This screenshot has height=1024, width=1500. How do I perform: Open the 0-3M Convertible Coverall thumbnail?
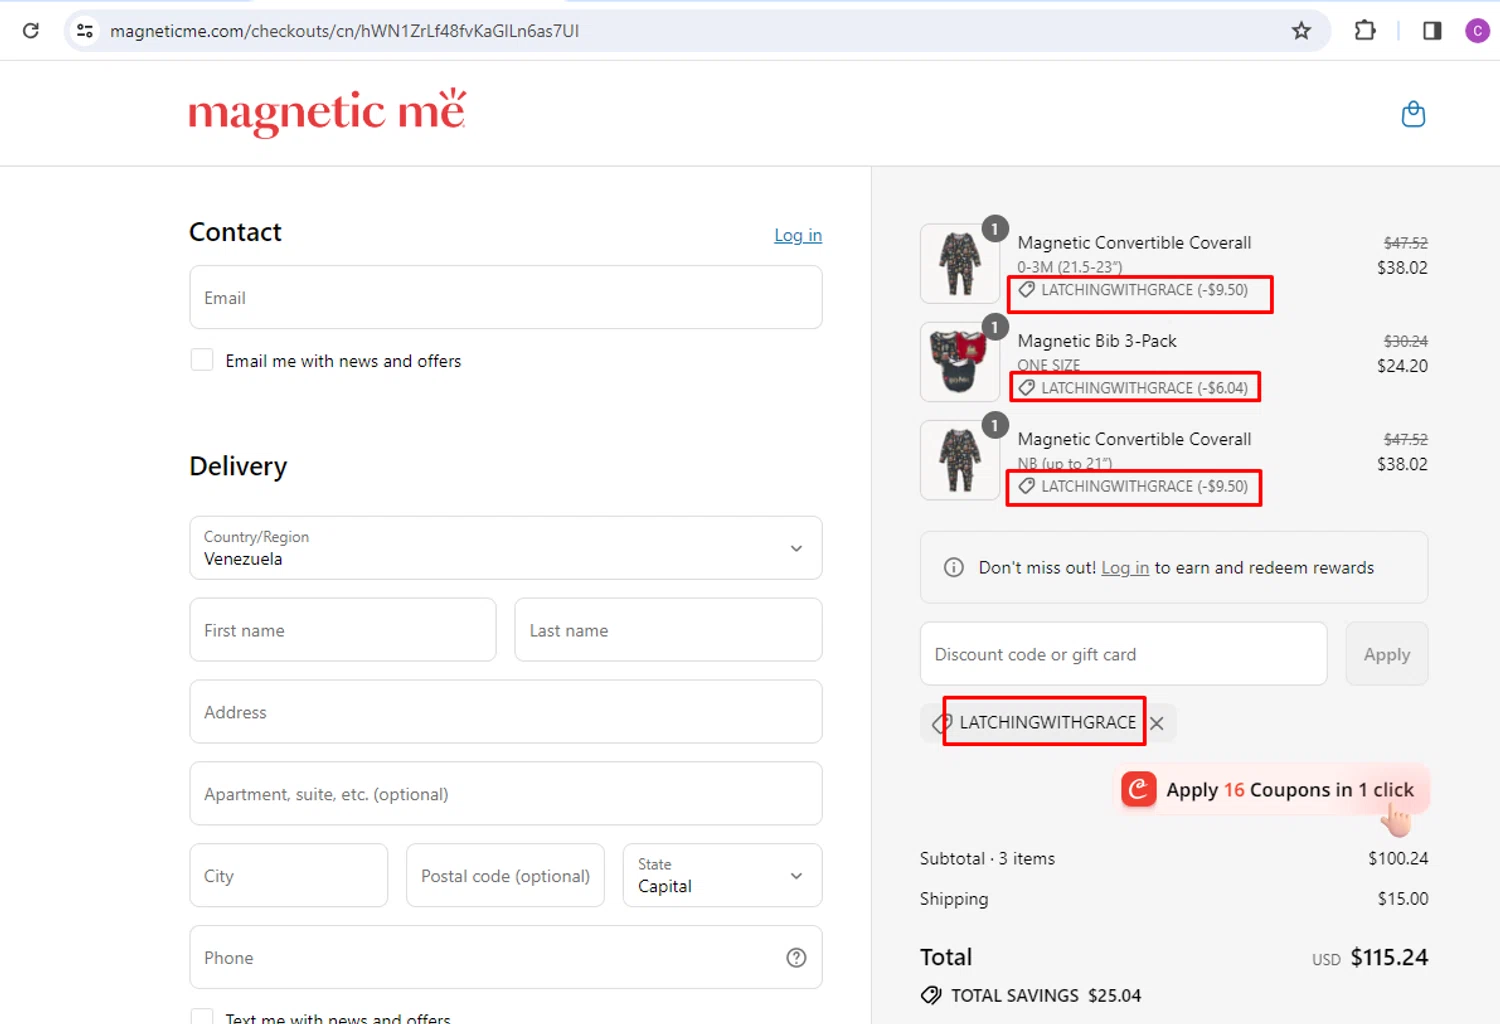click(x=959, y=264)
